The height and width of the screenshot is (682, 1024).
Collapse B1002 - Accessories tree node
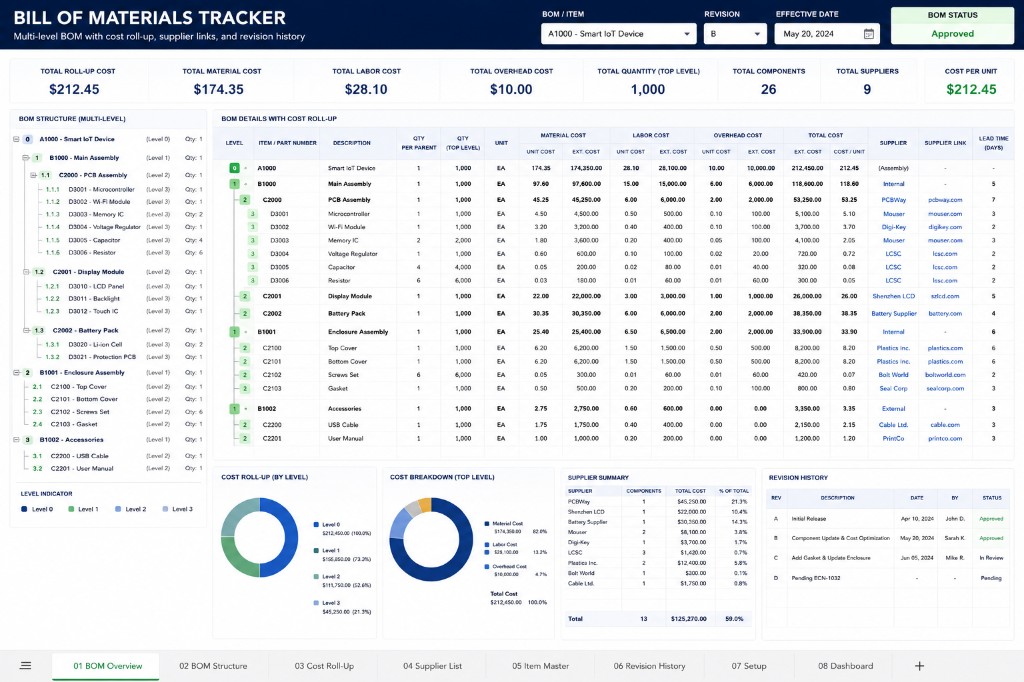[x=16, y=440]
